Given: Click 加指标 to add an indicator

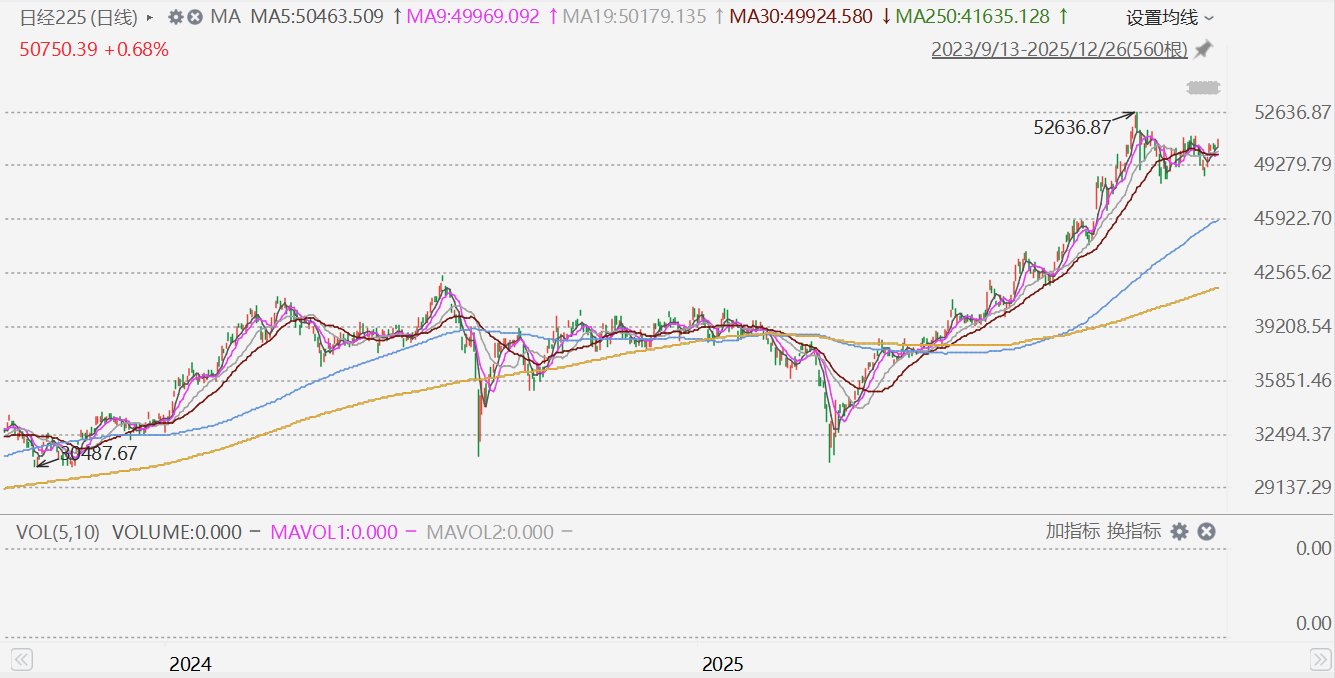Looking at the screenshot, I should pyautogui.click(x=1073, y=531).
